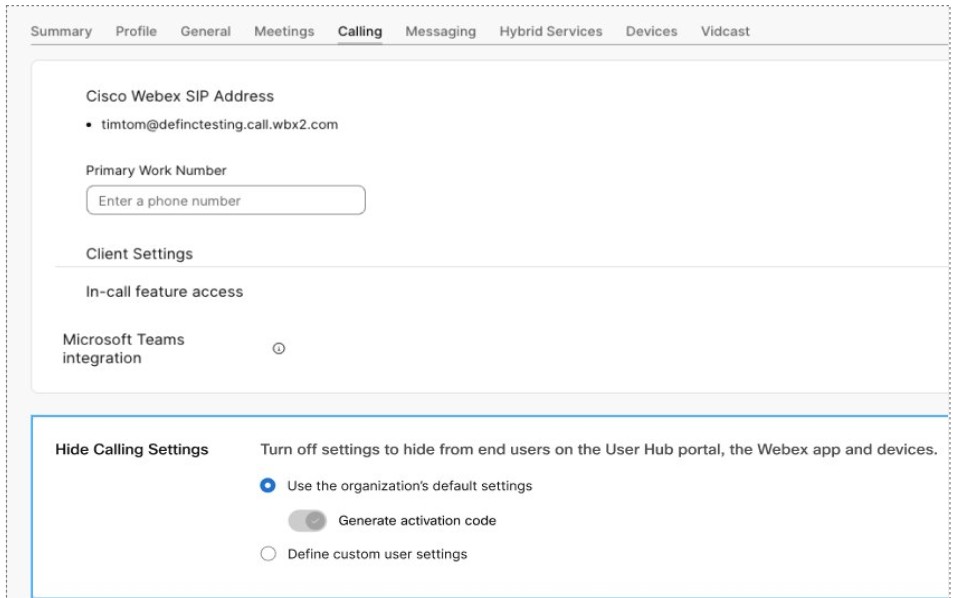Open the General tab
Viewport: 953px width, 598px height.
[205, 31]
